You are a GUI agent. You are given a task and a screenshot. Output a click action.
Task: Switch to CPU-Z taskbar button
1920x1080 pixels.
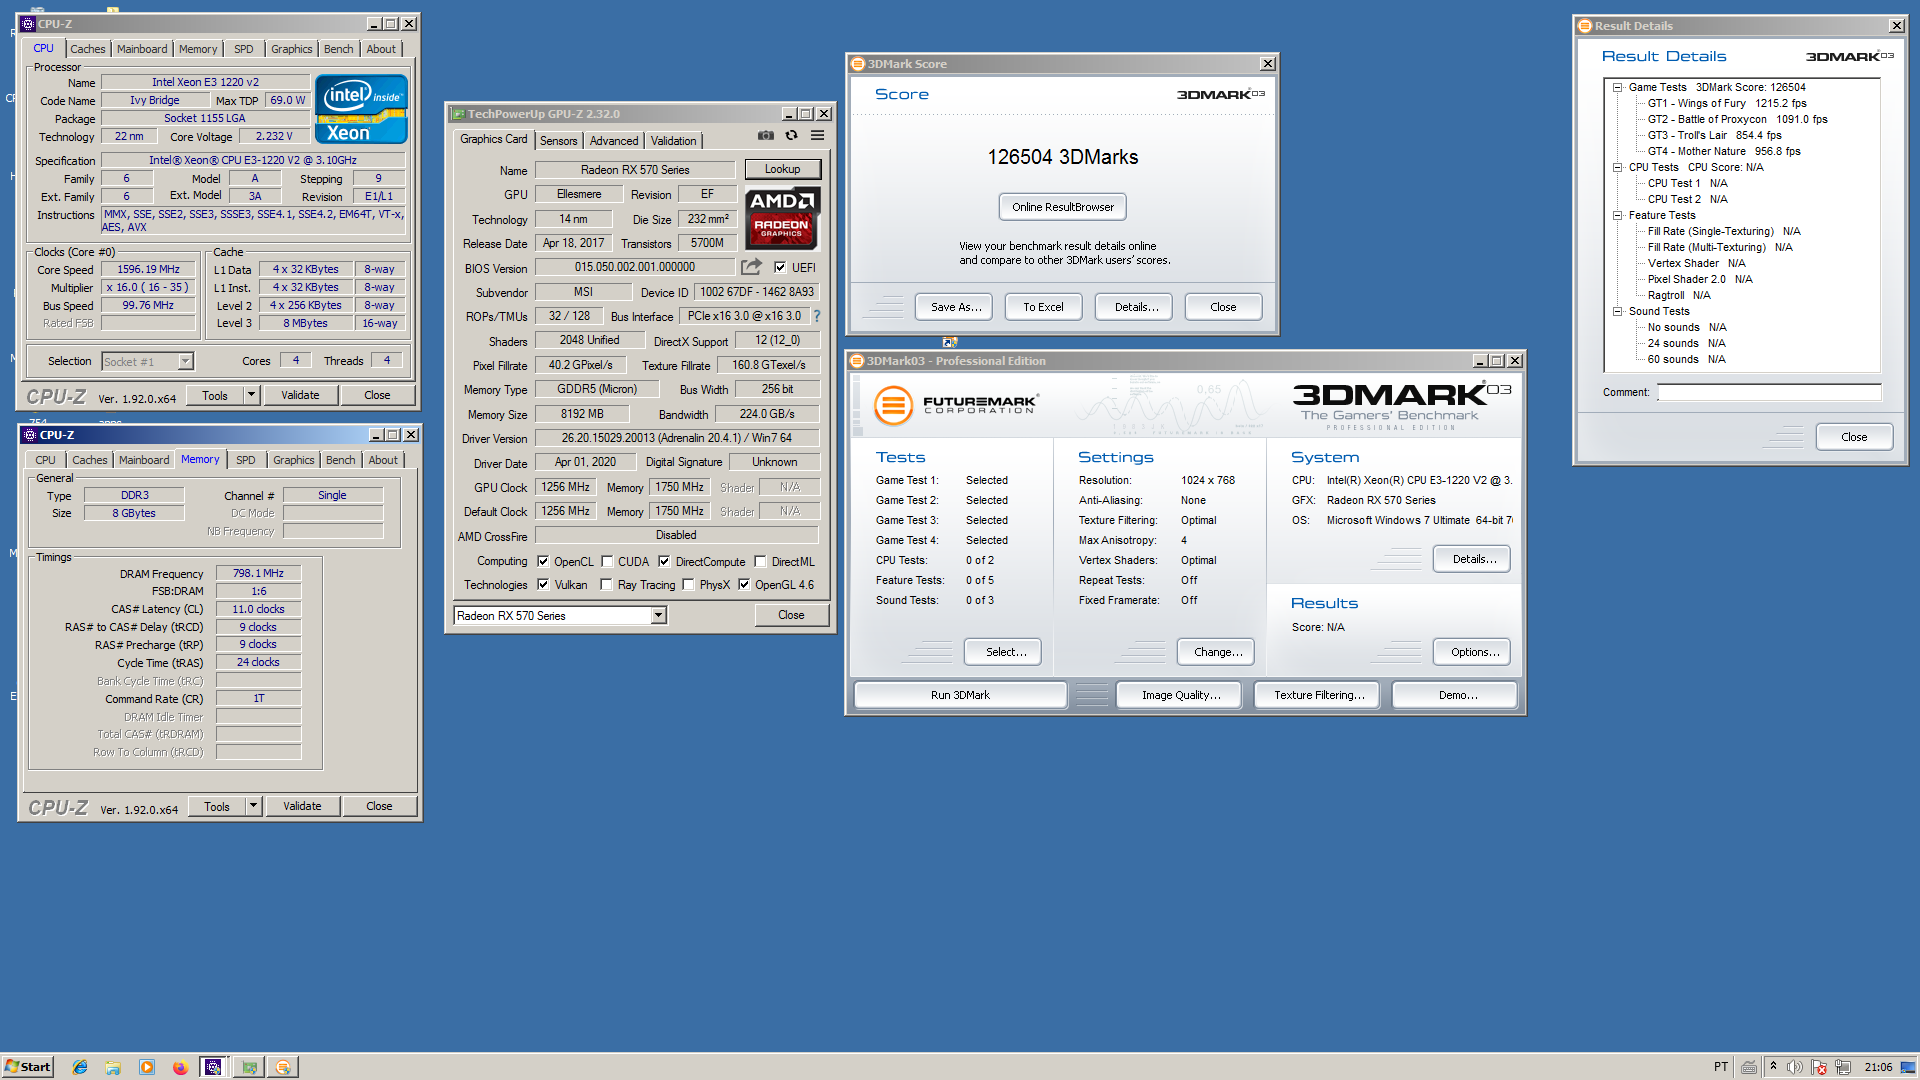[213, 1067]
